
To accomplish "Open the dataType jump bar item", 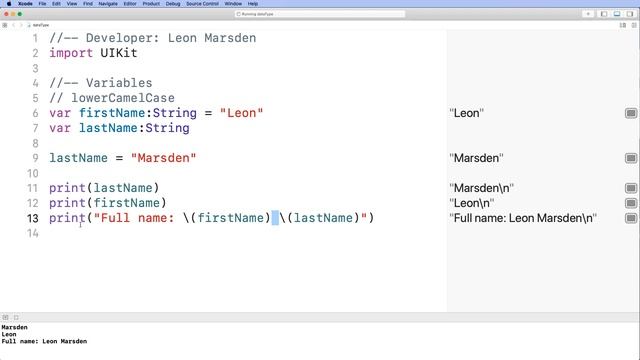I will tap(38, 25).
